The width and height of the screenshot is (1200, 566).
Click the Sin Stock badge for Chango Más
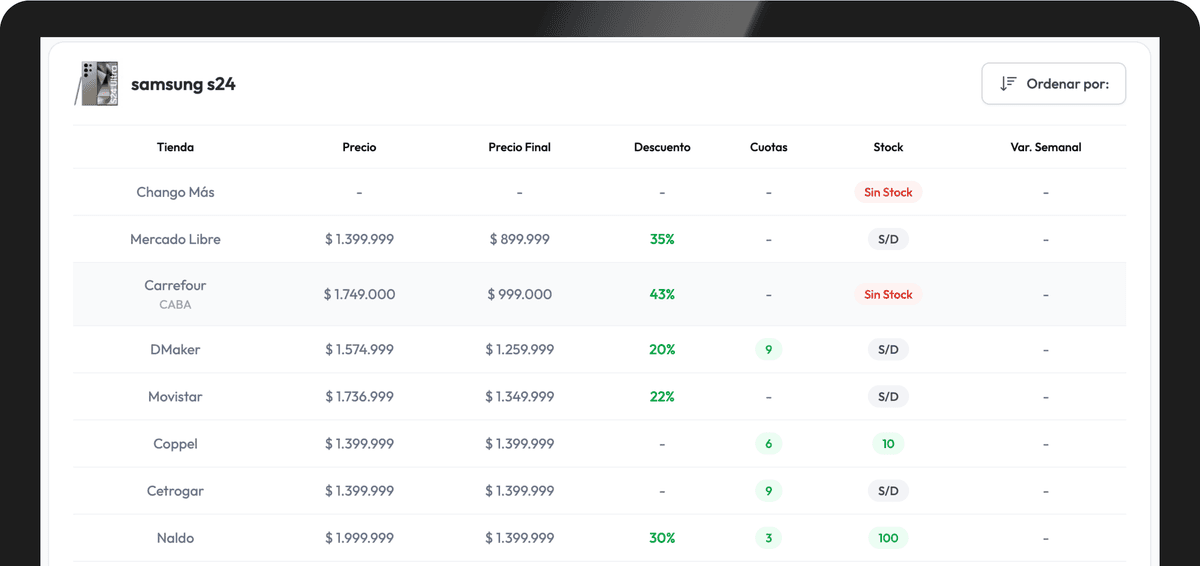(x=888, y=192)
